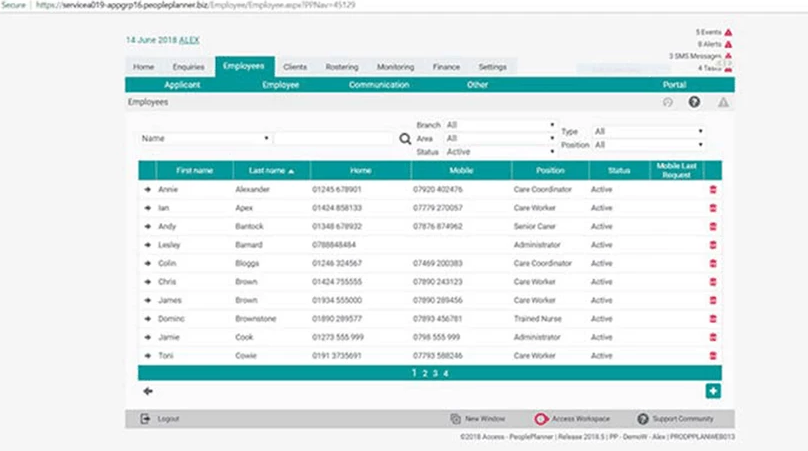Open Toni Cowie's record with the arrow icon
Image resolution: width=808 pixels, height=451 pixels.
[147, 356]
